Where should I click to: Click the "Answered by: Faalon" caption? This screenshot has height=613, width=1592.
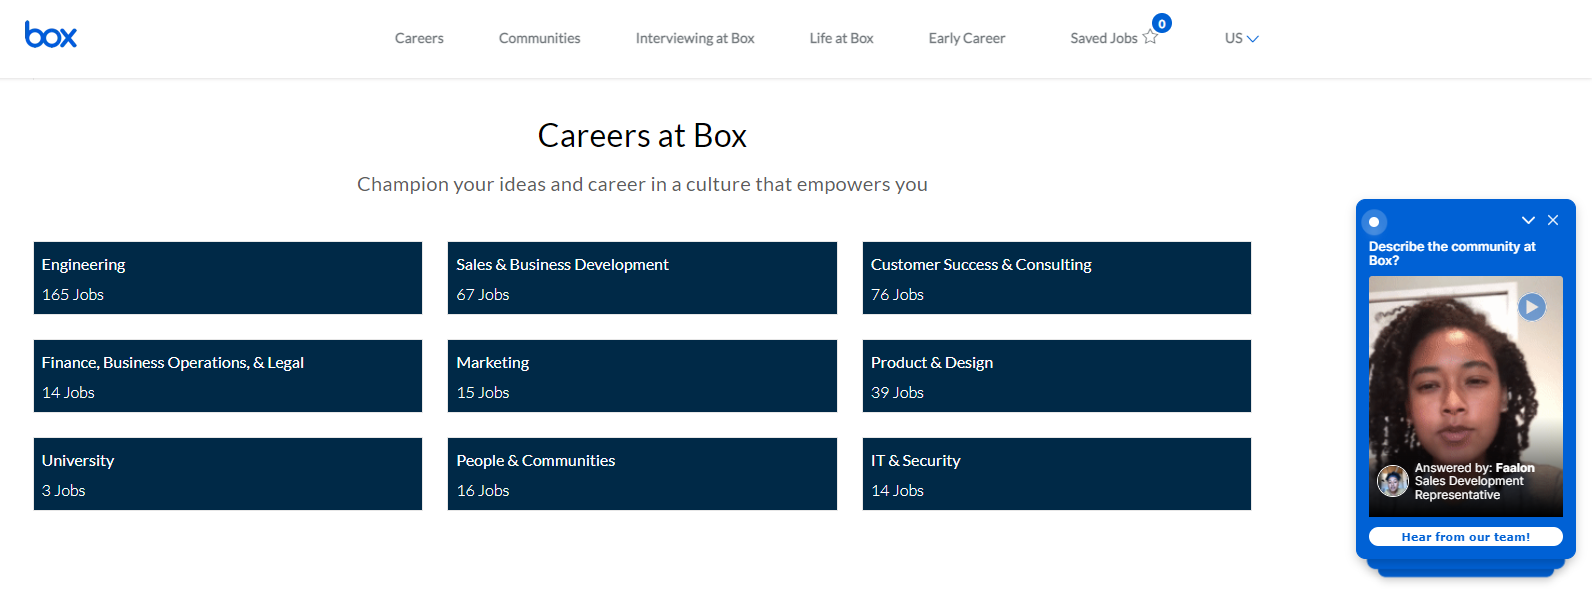pos(1474,468)
